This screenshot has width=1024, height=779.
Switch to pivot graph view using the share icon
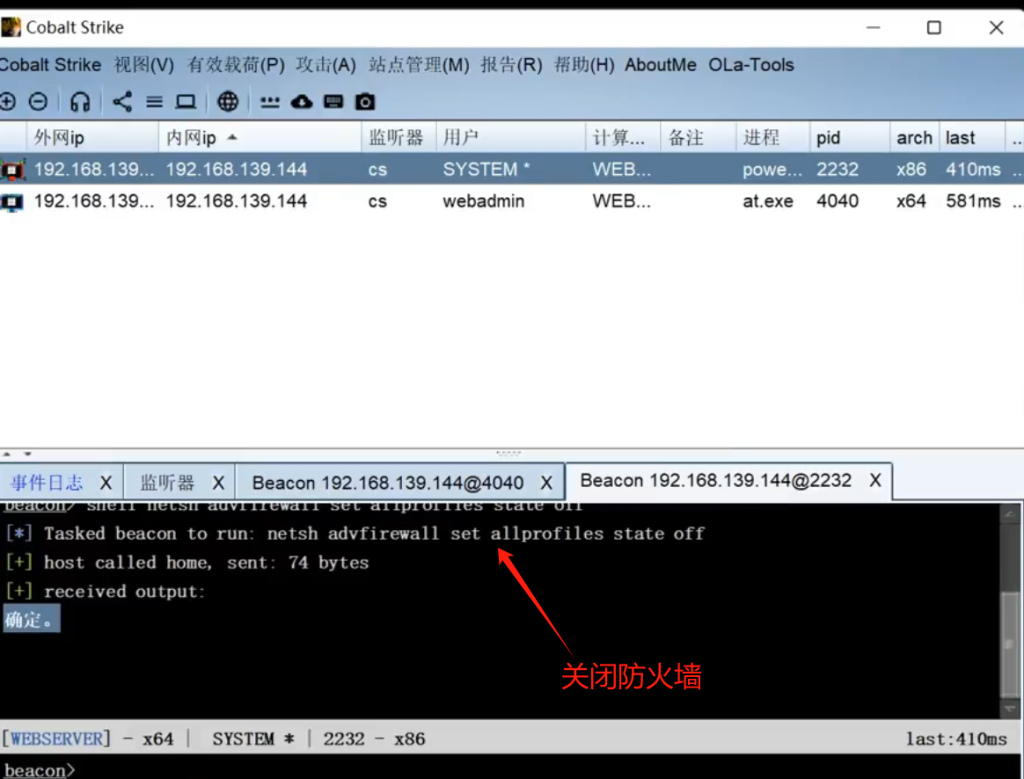pyautogui.click(x=122, y=102)
